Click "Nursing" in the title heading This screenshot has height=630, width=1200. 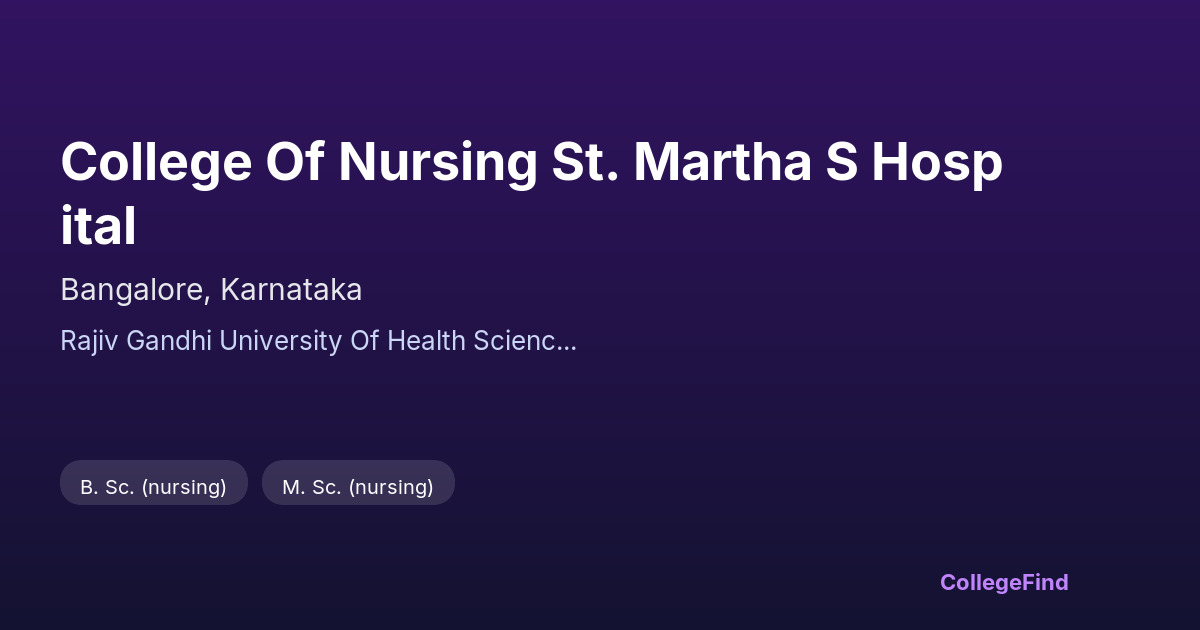tap(438, 163)
